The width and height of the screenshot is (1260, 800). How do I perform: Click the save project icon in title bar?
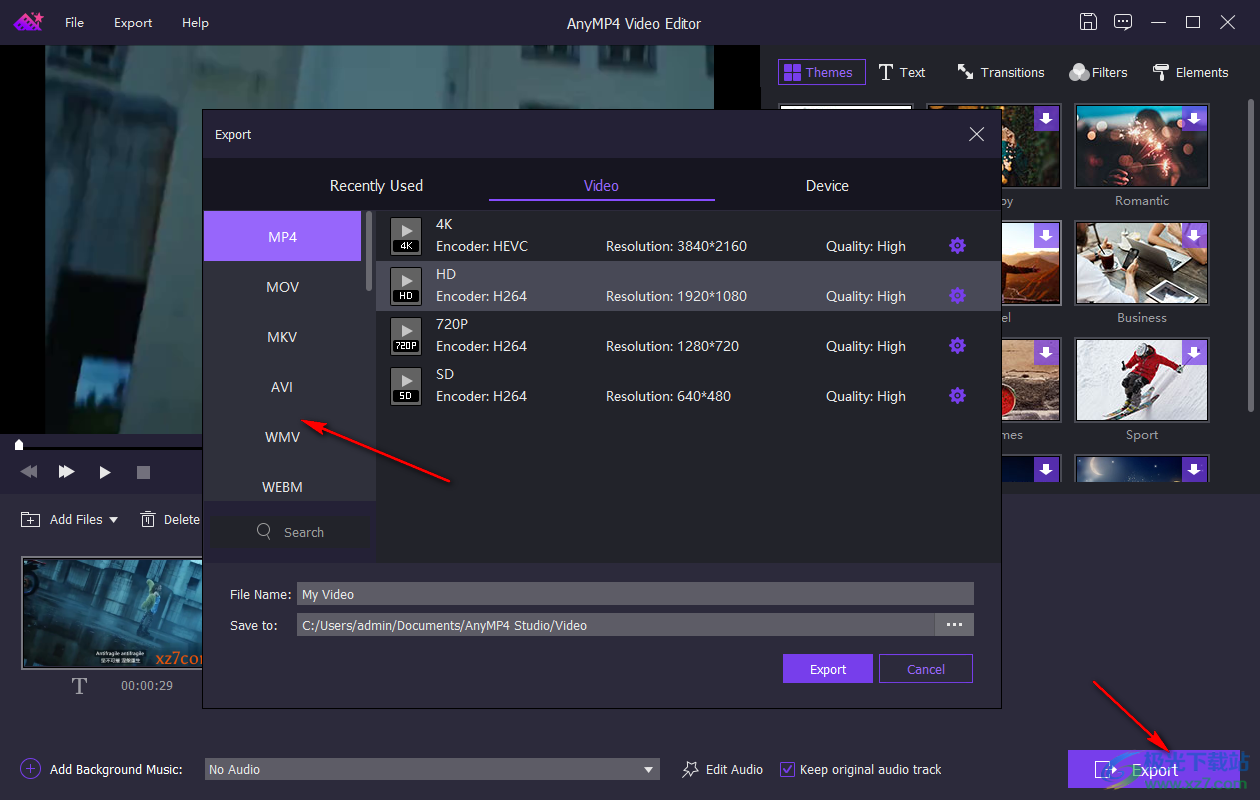click(x=1089, y=22)
